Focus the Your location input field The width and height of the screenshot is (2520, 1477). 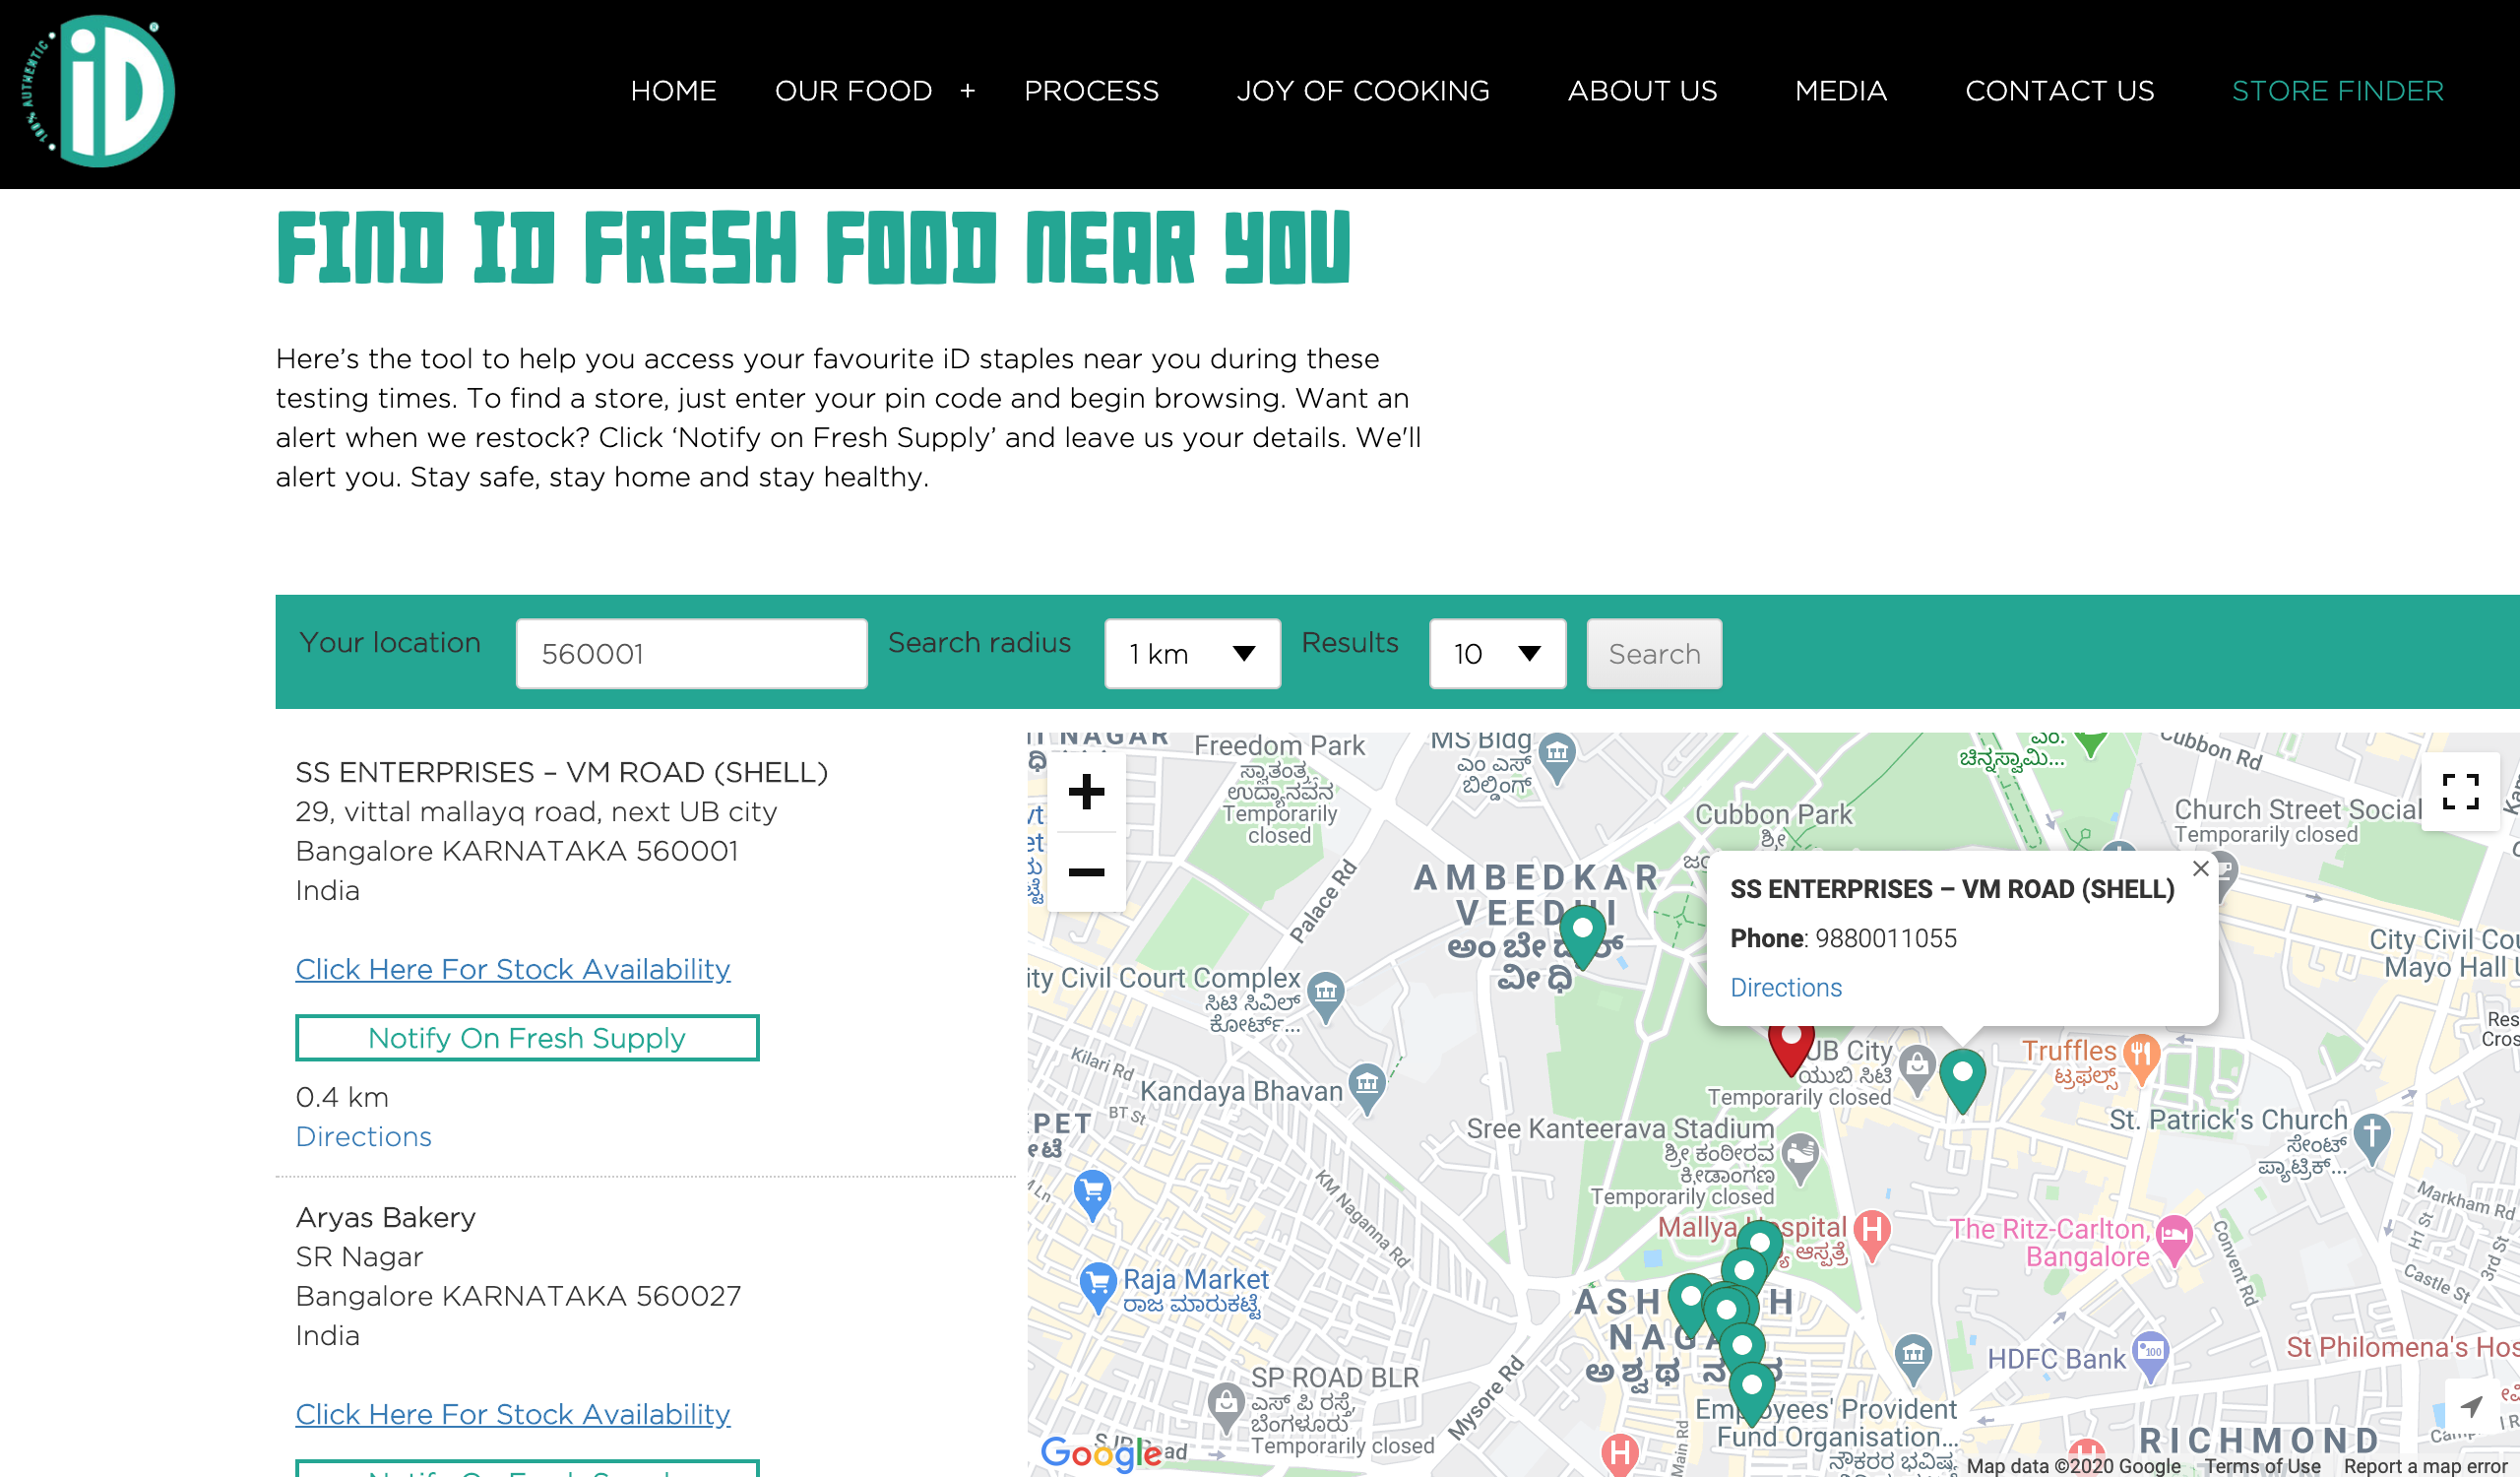coord(691,654)
